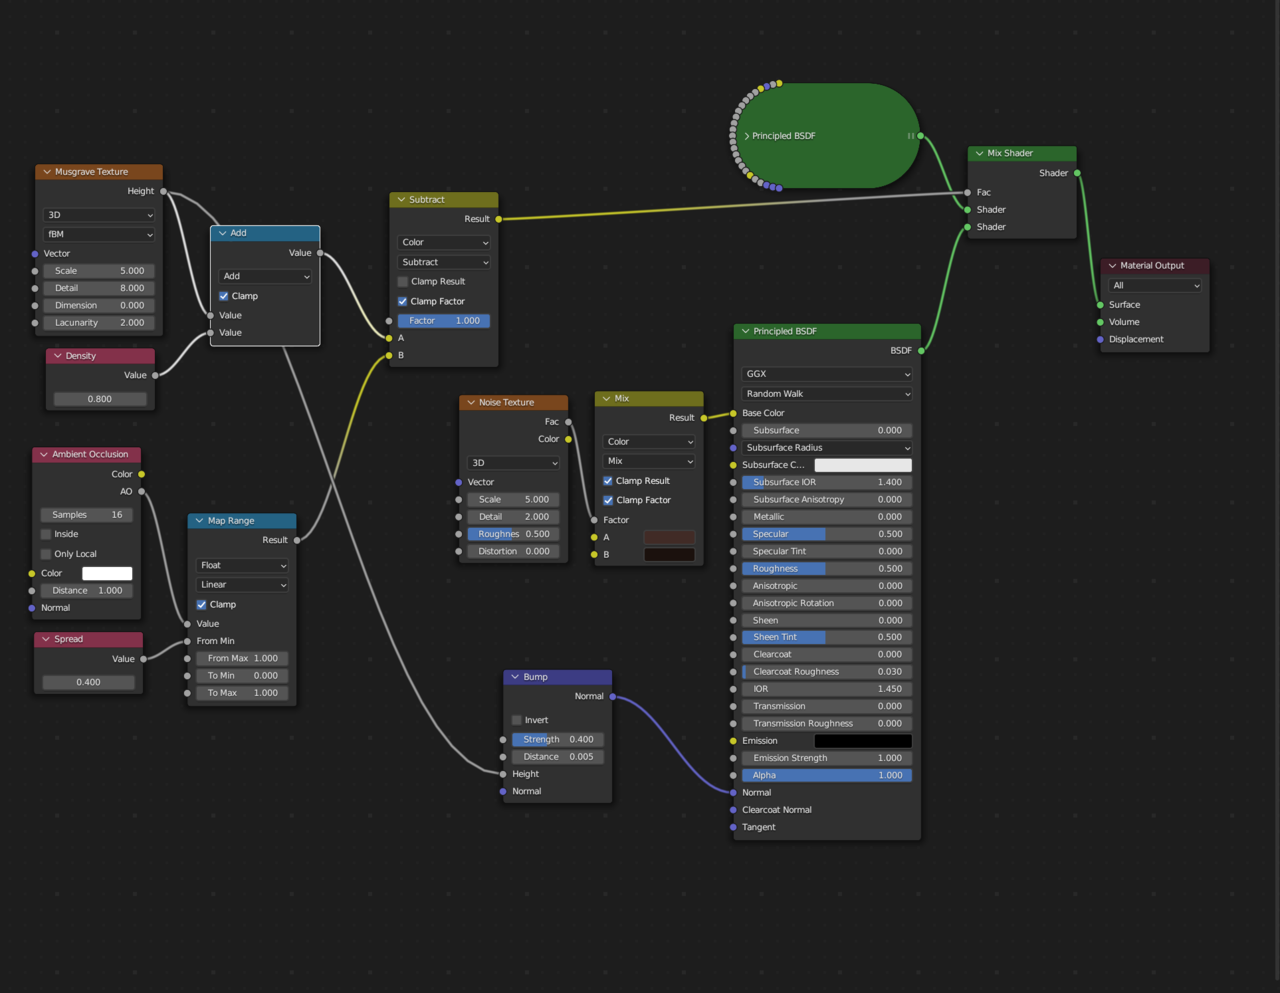This screenshot has width=1280, height=993.
Task: Click the Ambient Occlusion AO output socket
Action: [141, 491]
